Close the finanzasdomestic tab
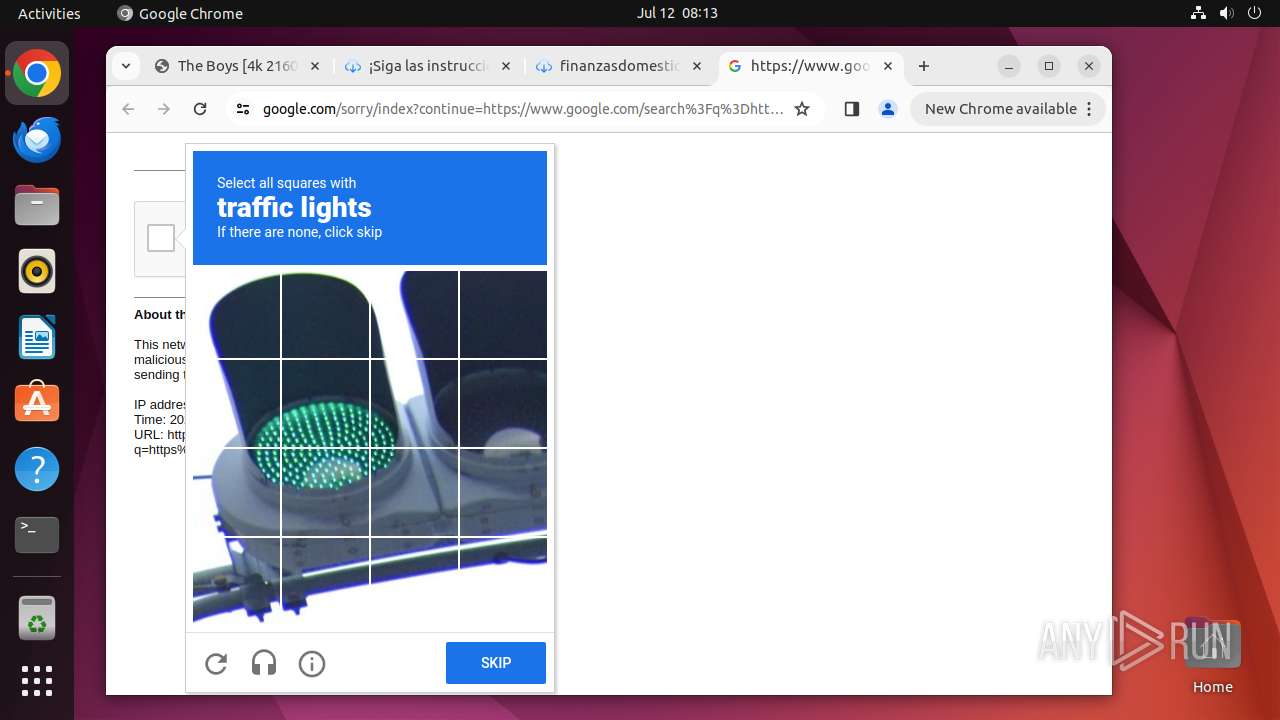This screenshot has width=1280, height=720. tap(696, 66)
